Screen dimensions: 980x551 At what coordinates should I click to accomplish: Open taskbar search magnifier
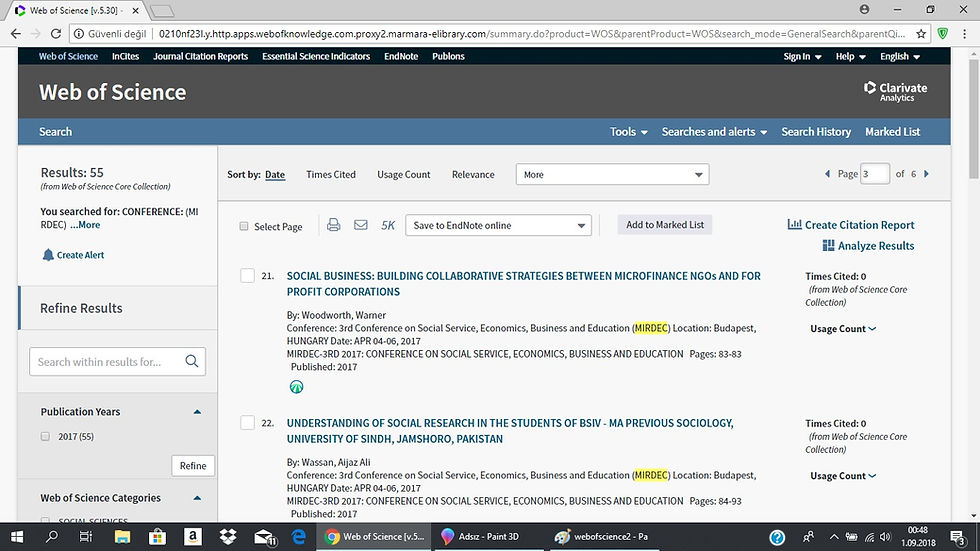coord(52,537)
